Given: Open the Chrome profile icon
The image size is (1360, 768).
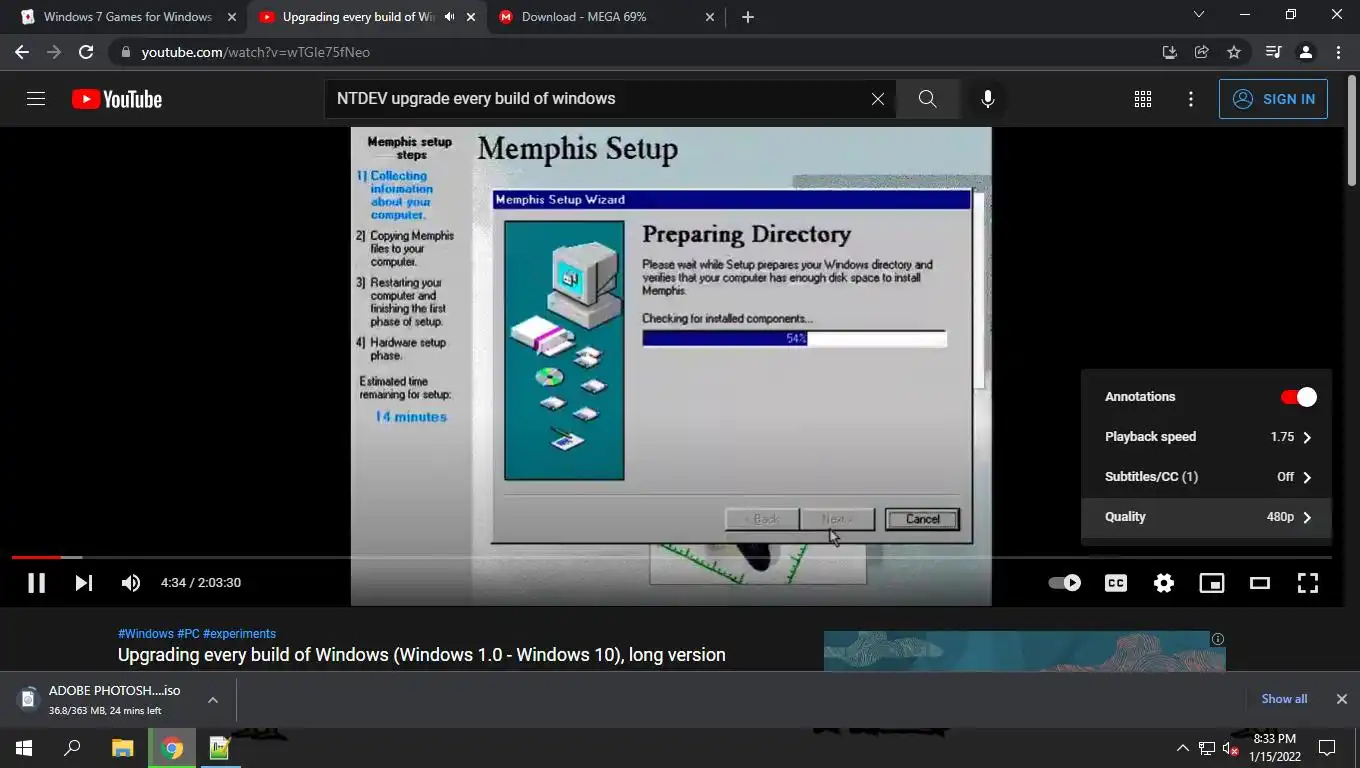Looking at the screenshot, I should point(1305,52).
